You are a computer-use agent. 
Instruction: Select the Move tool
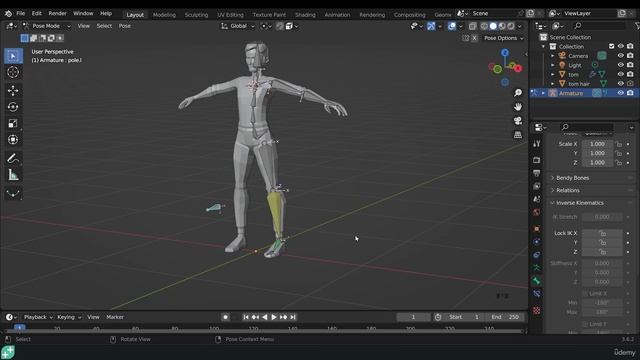pos(13,90)
